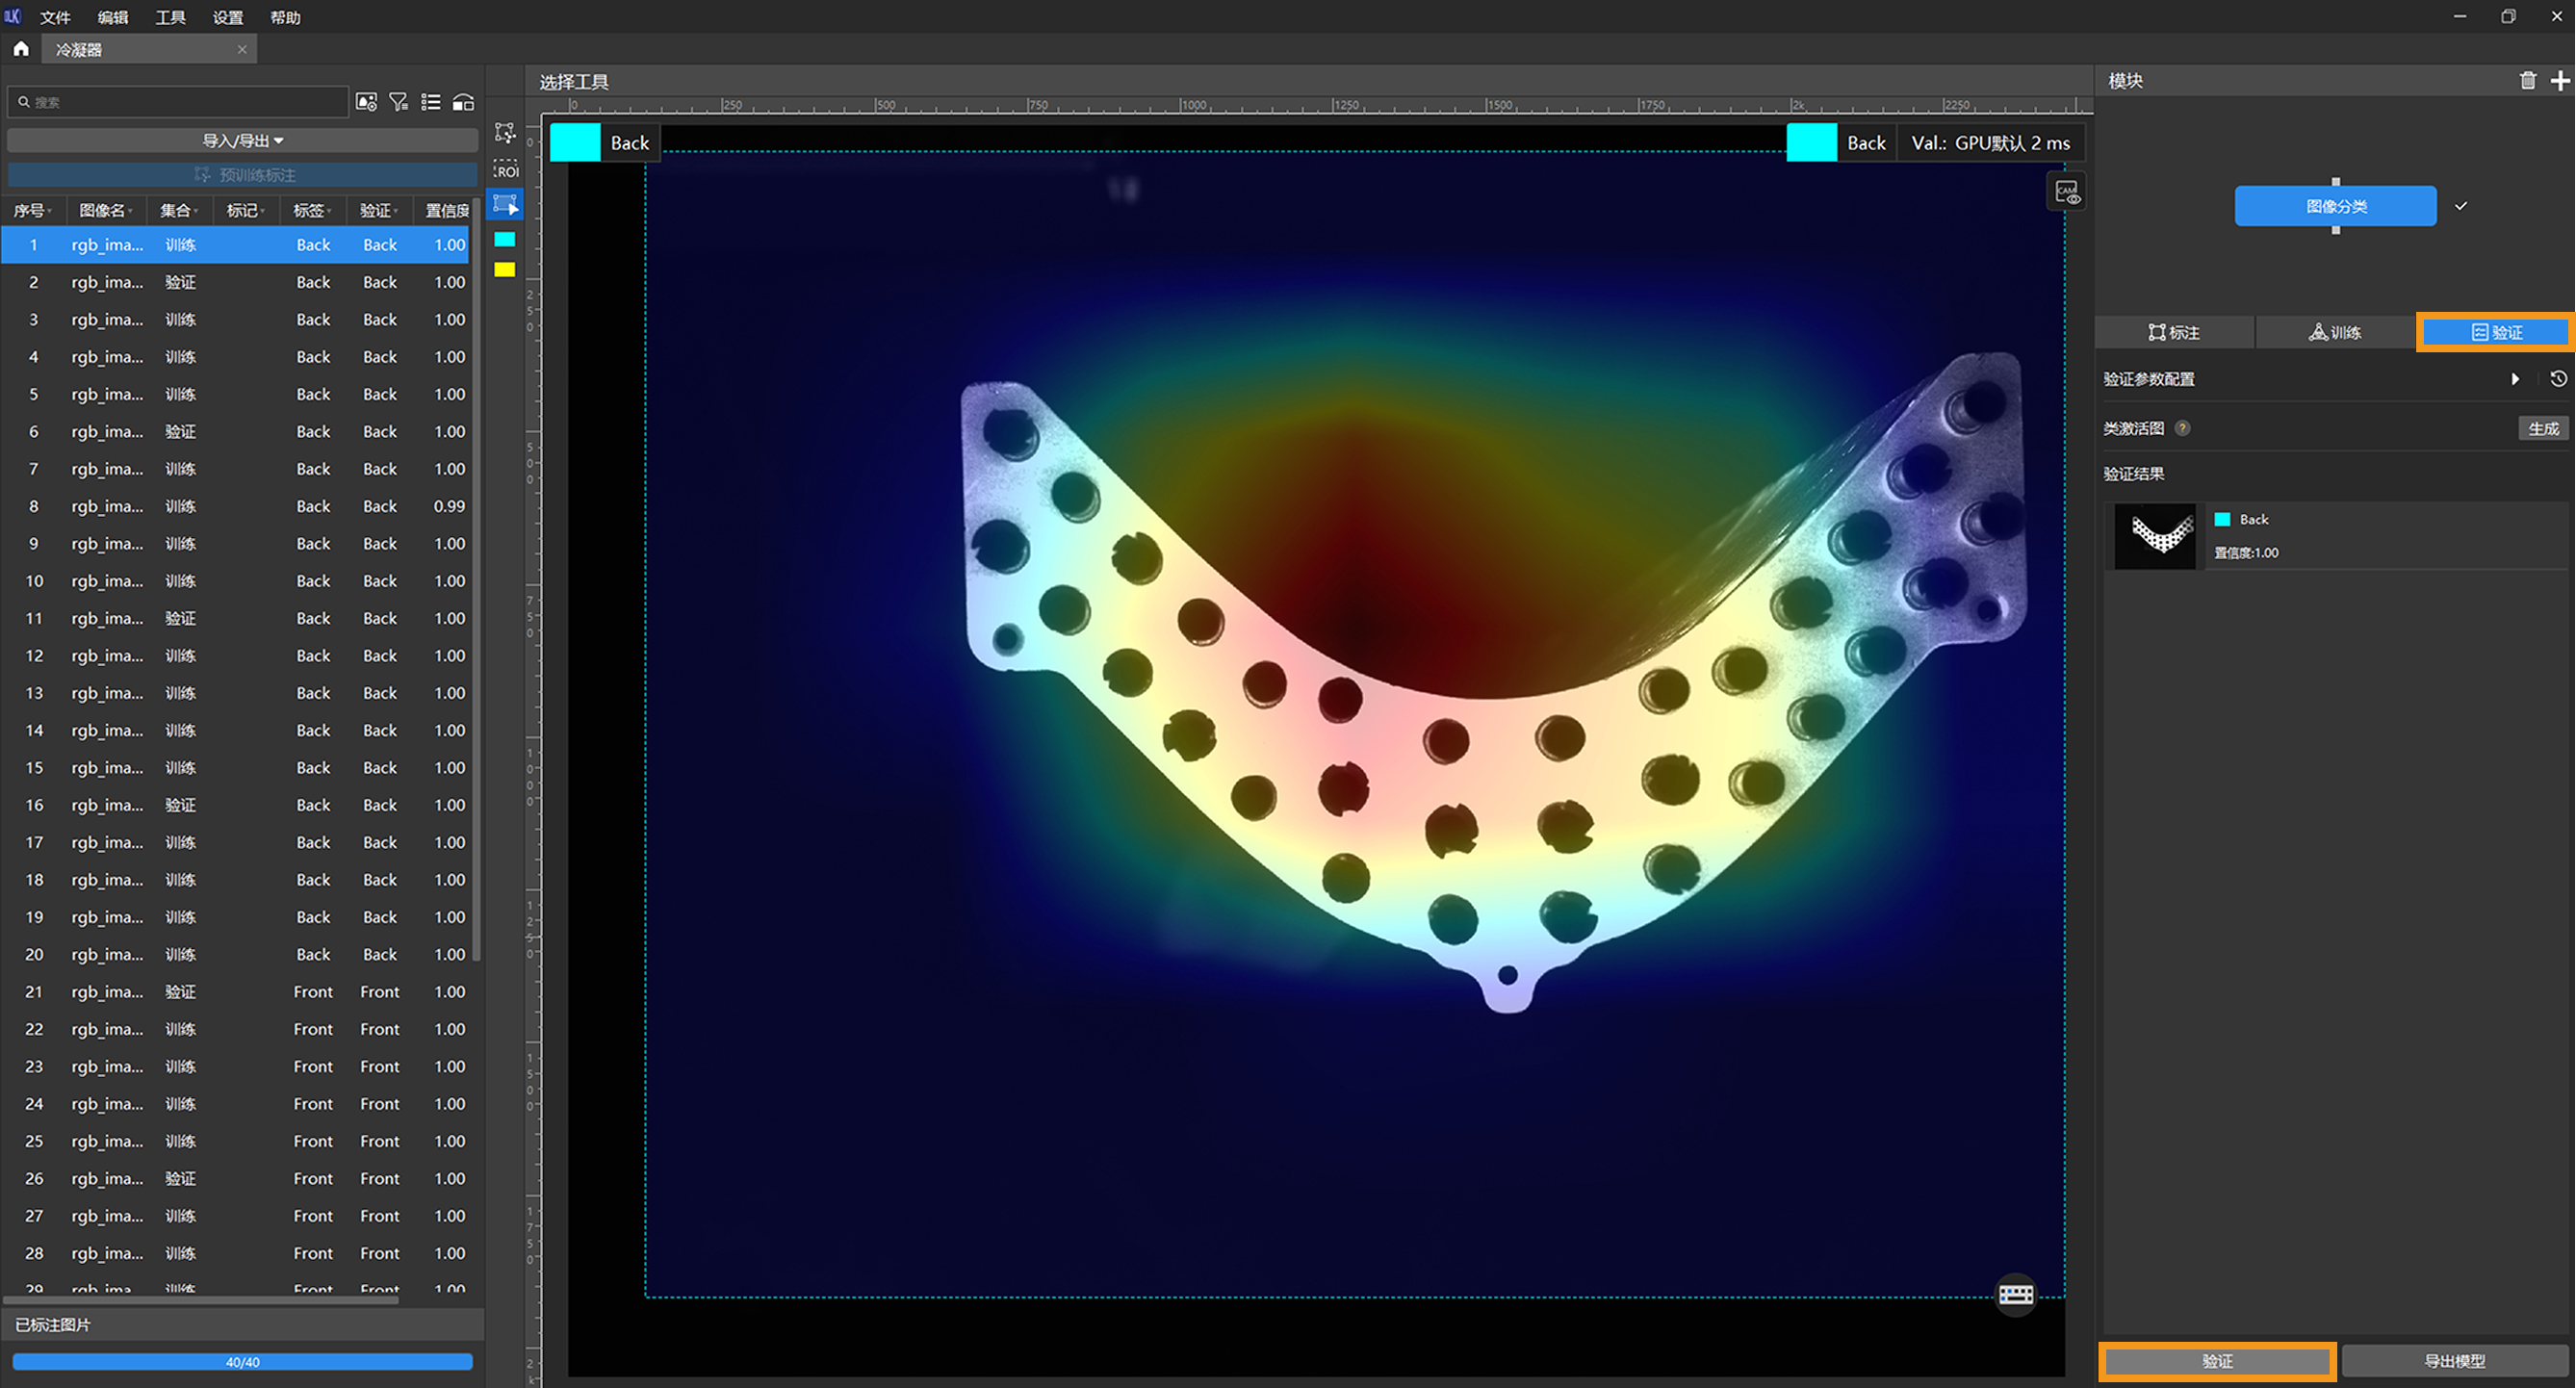Click the selection tool icon
The image size is (2576, 1388).
pyautogui.click(x=506, y=205)
